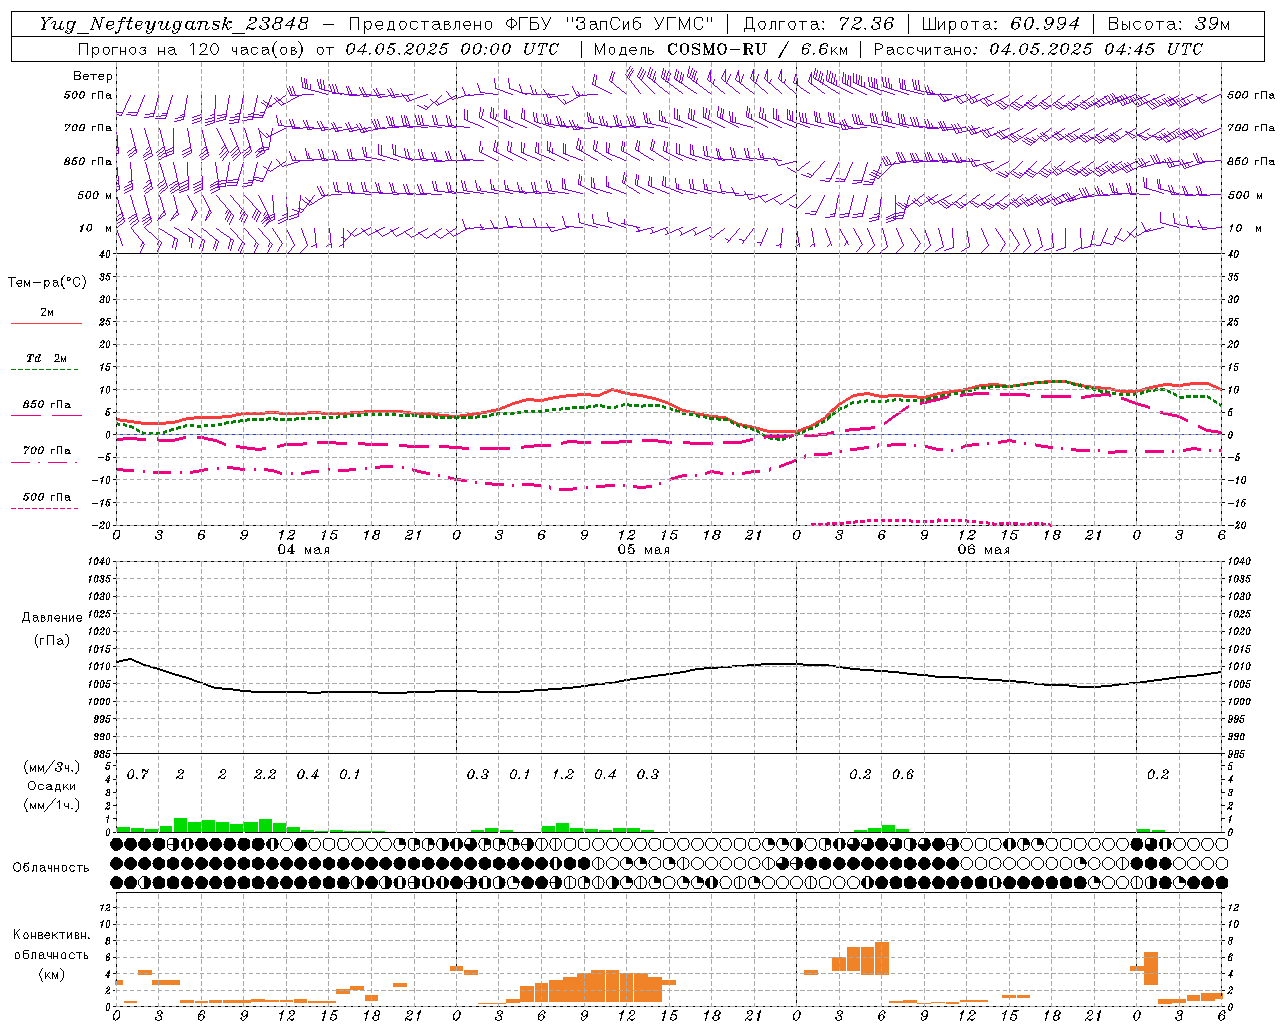Click the Осадки precipitation label
The image size is (1280, 1024).
[x=51, y=786]
